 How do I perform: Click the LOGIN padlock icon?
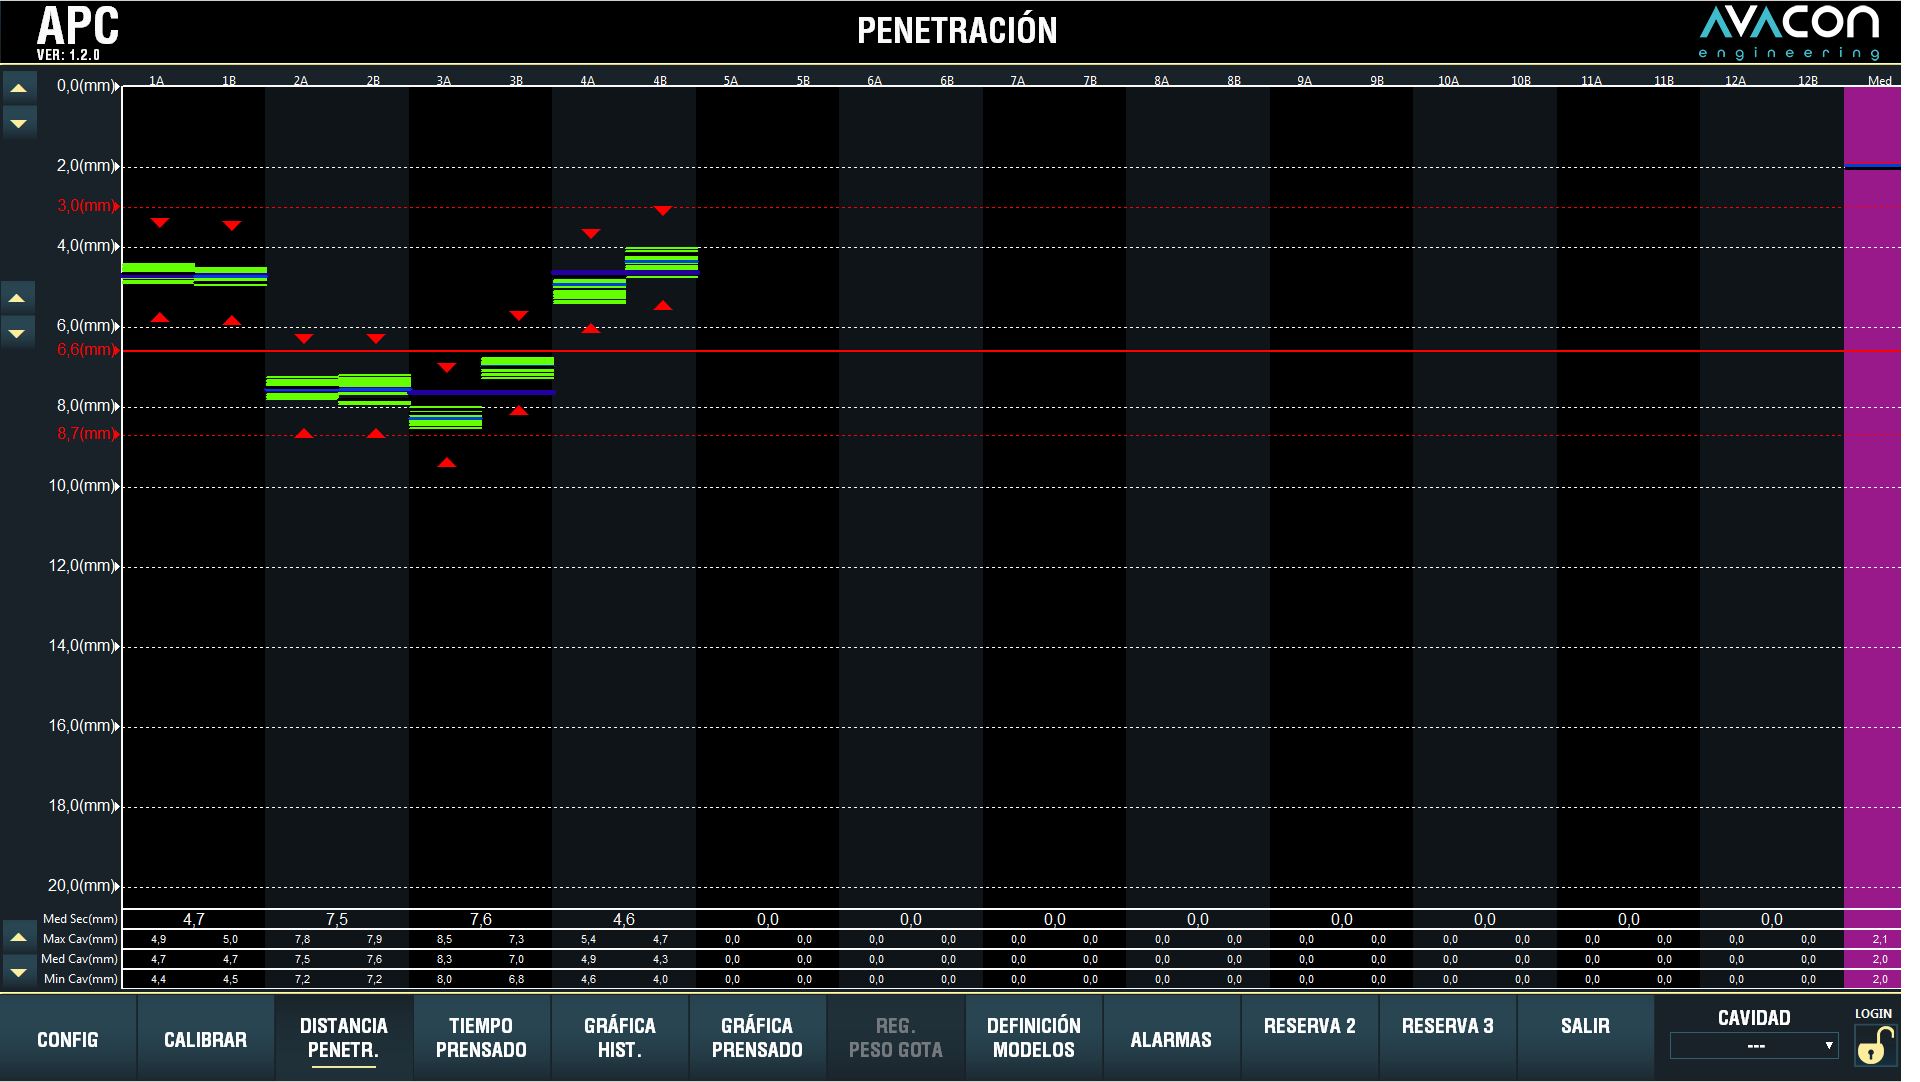pos(1873,1046)
